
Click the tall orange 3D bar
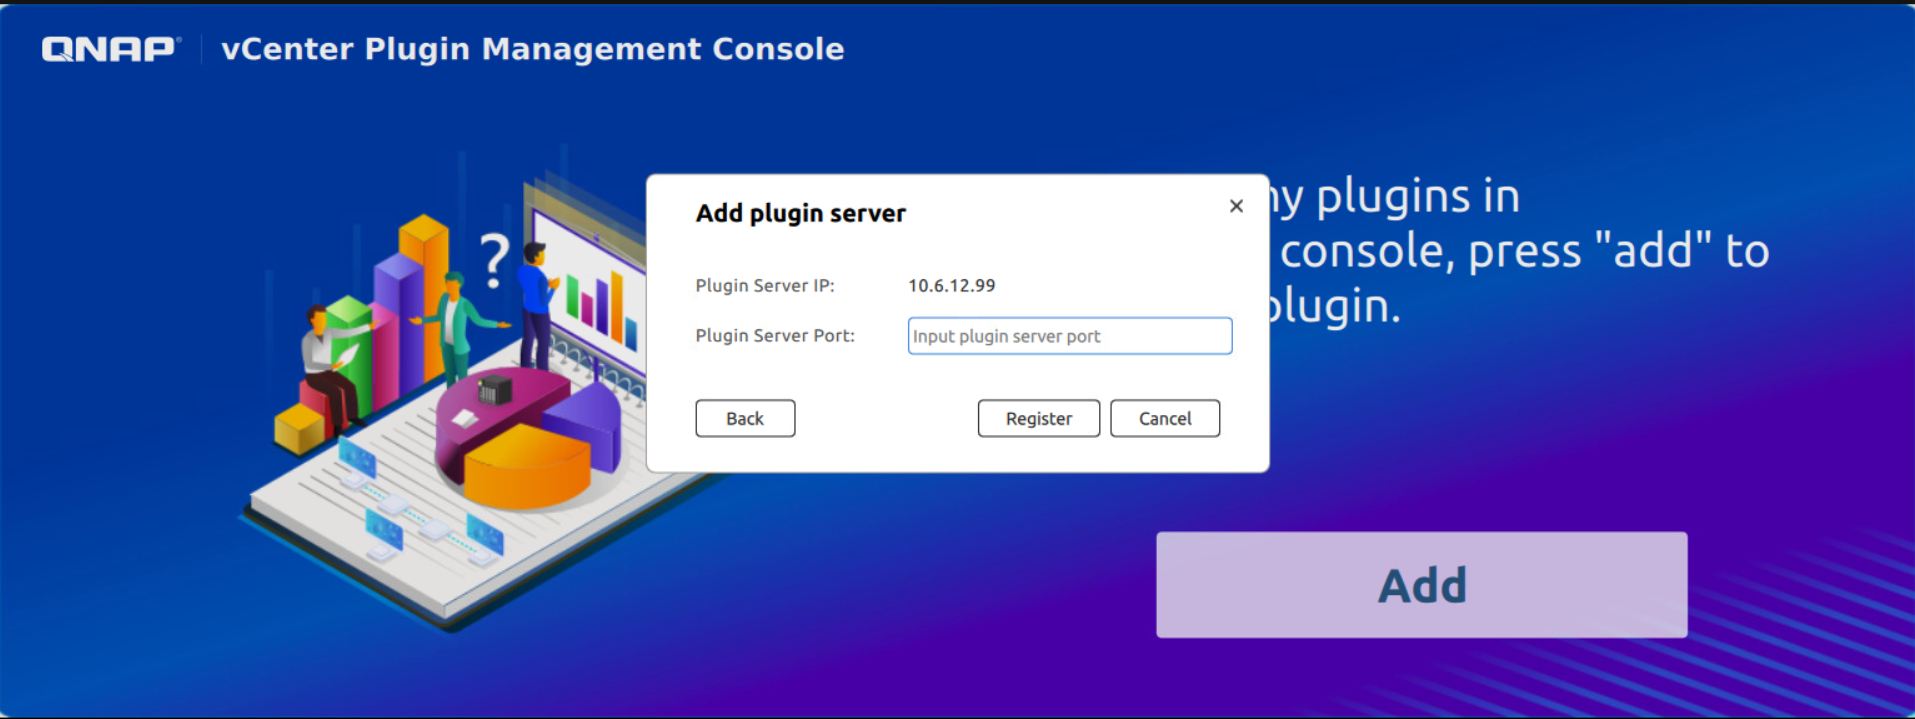coord(424,290)
